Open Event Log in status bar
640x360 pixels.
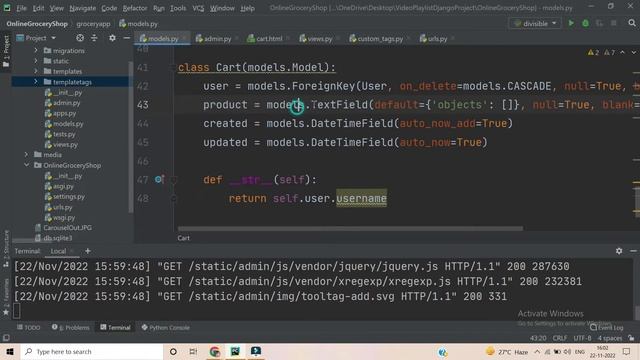pyautogui.click(x=607, y=328)
